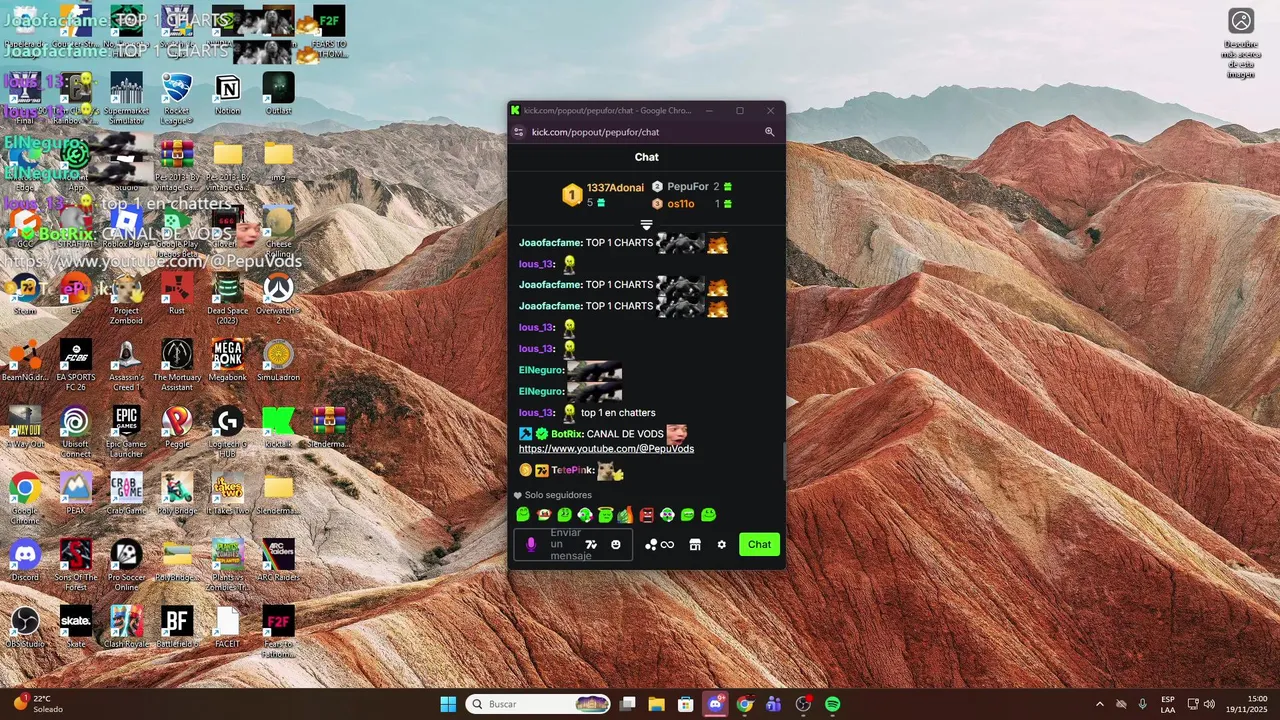Select the Overwatch 2 desktop icon
Screen dimensions: 1280x720
tap(278, 298)
